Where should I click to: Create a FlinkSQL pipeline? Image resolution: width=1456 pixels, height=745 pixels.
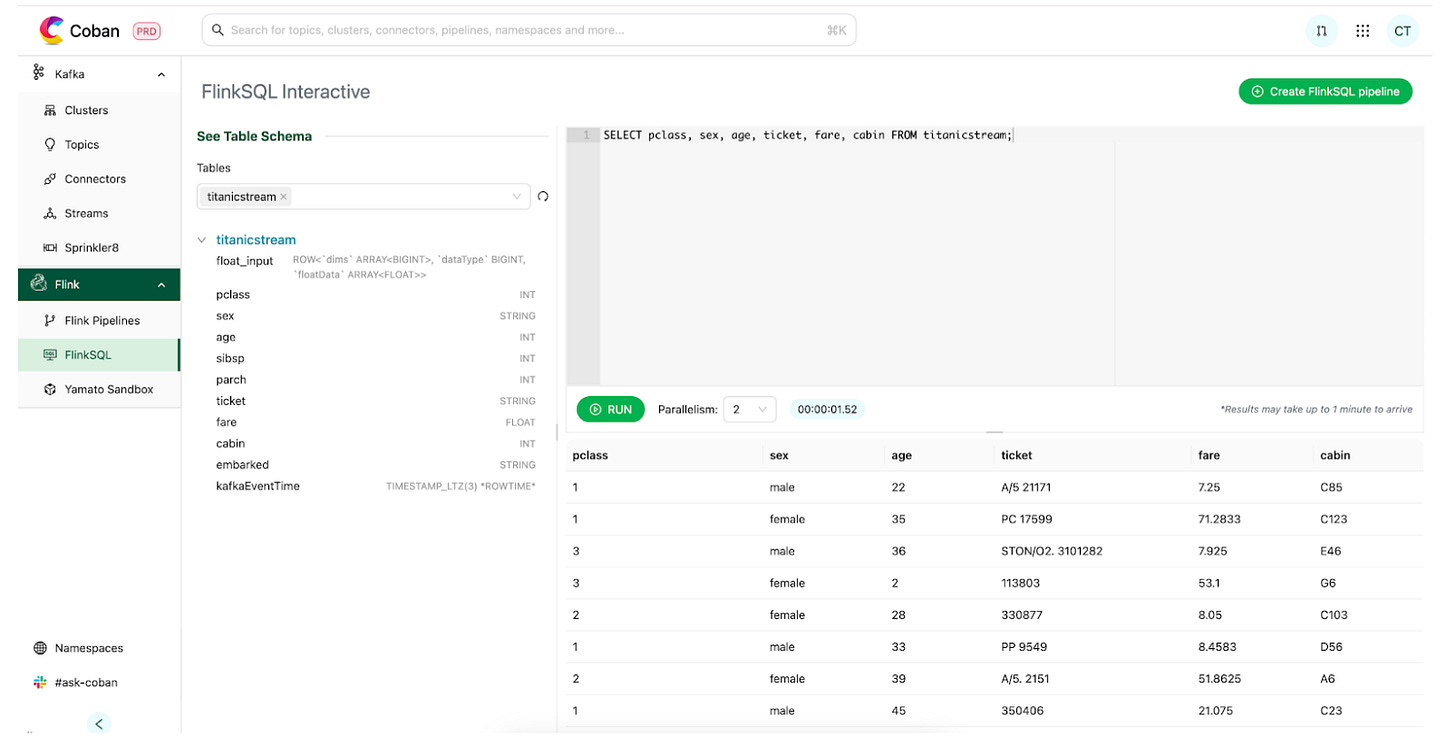pyautogui.click(x=1325, y=91)
